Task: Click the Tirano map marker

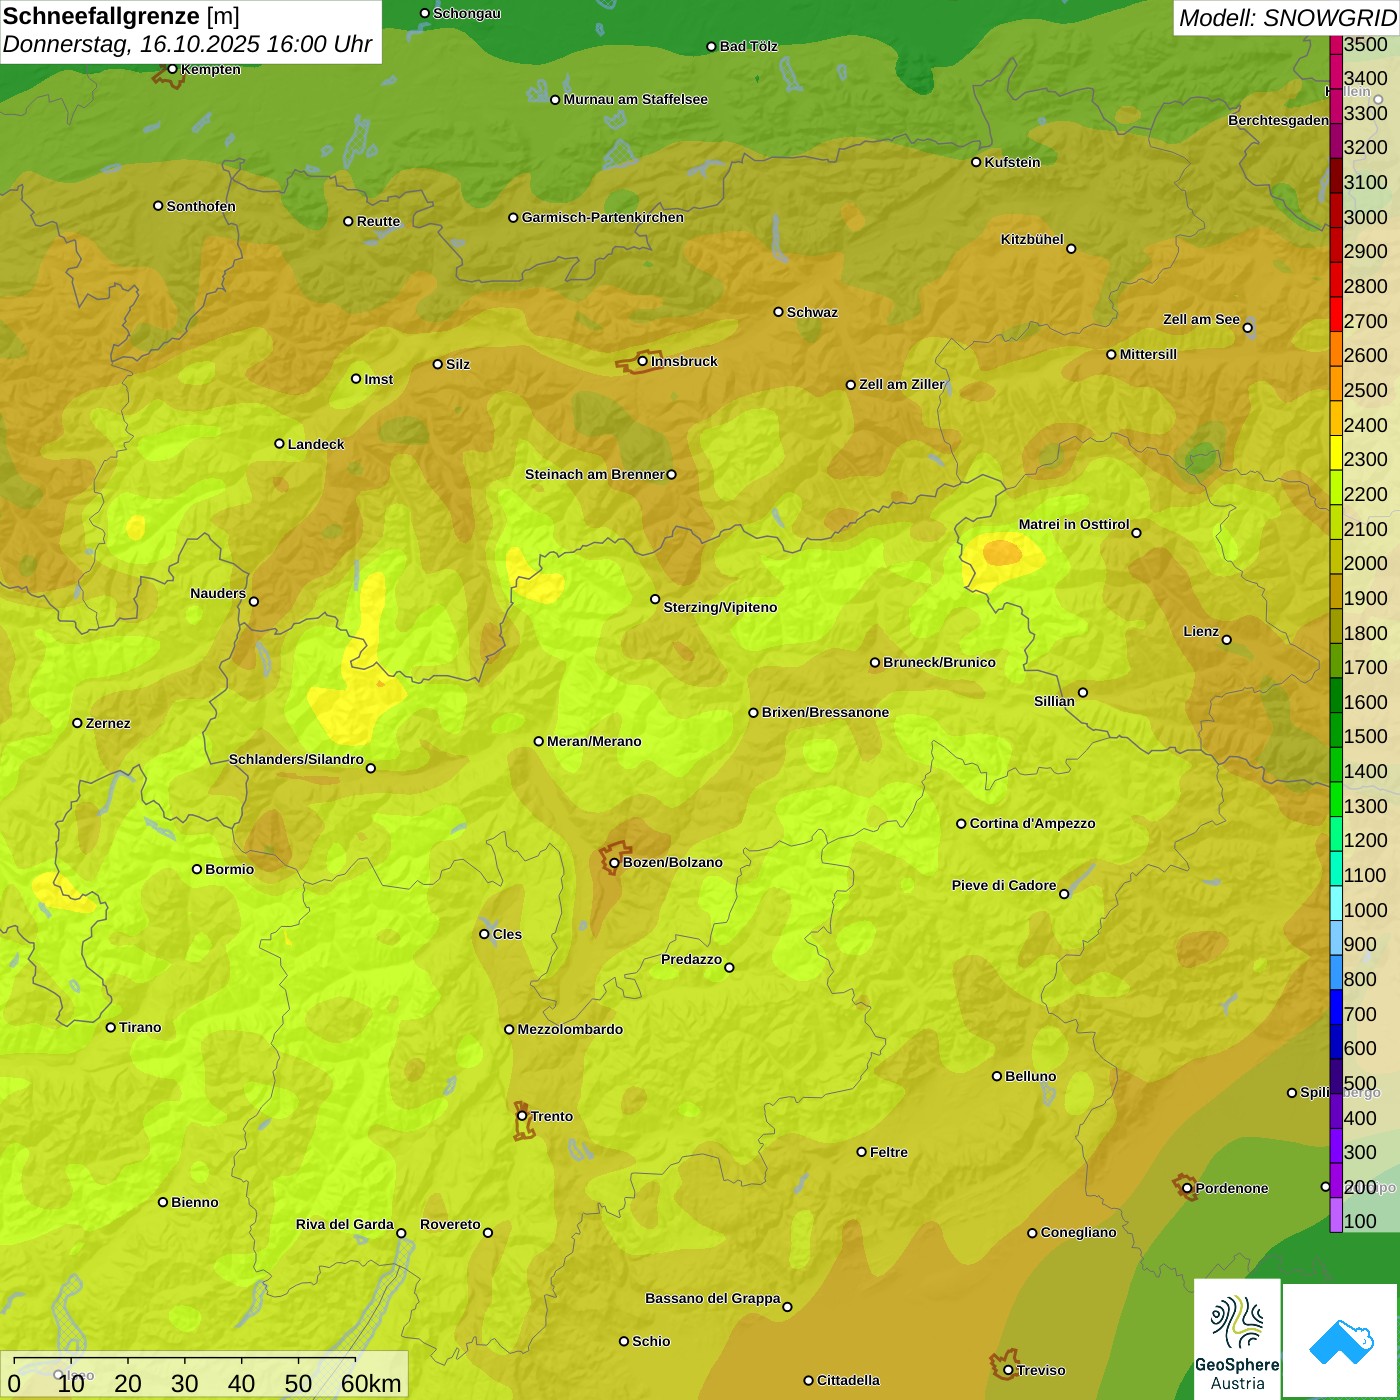Action: pos(111,1027)
